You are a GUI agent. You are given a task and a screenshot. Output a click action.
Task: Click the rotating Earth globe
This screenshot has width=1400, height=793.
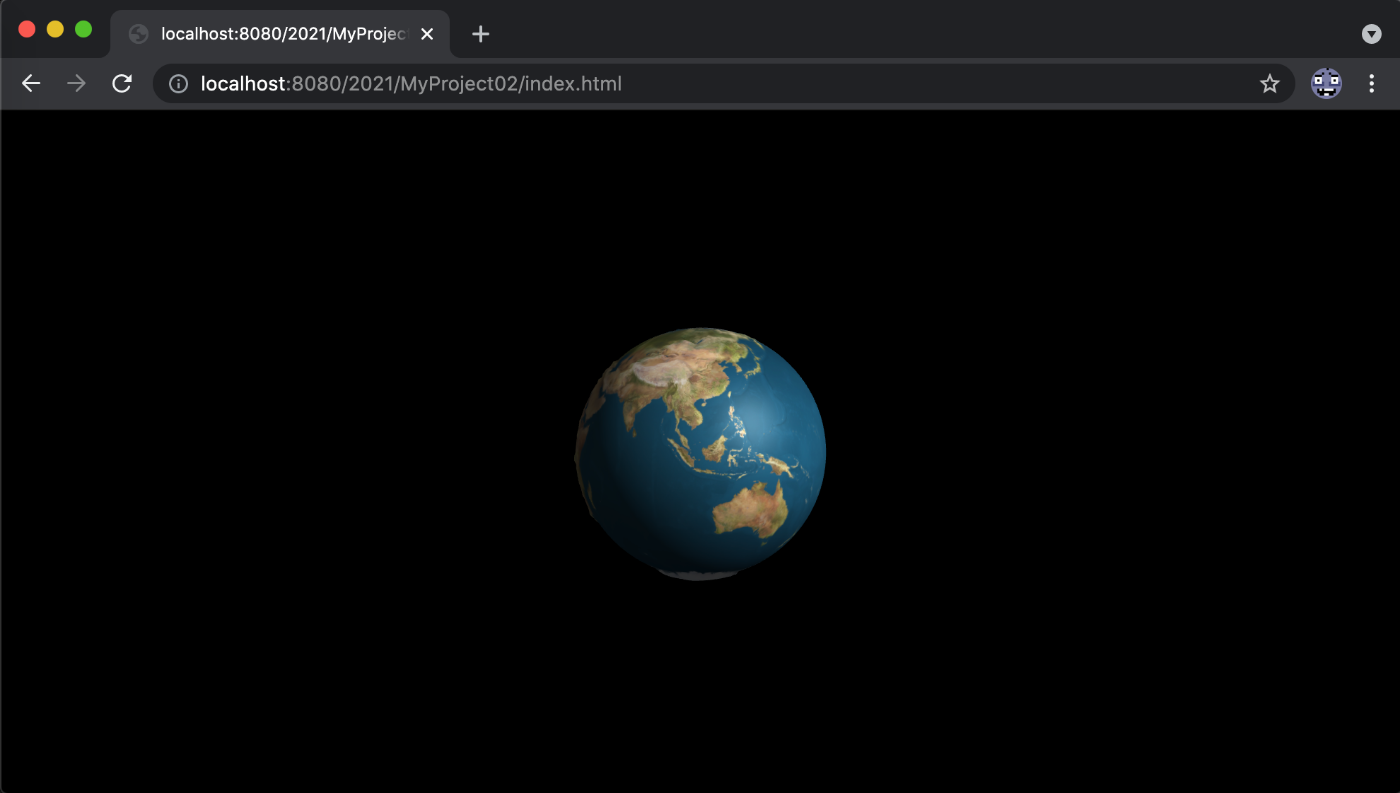point(700,450)
